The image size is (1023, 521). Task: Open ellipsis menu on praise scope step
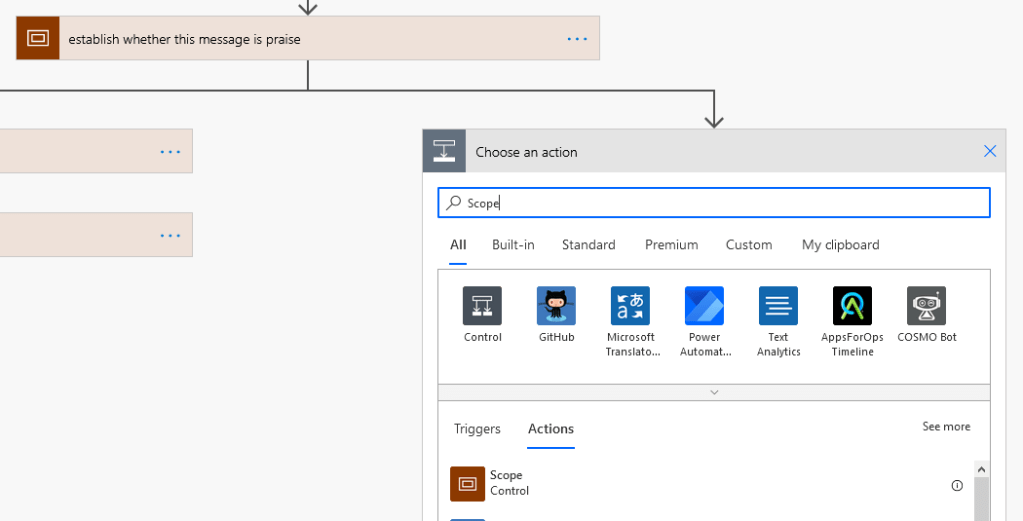(x=577, y=38)
